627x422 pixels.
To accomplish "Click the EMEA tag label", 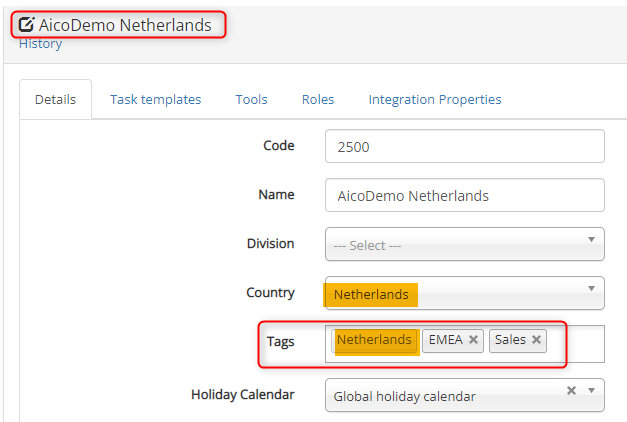I will tap(445, 340).
